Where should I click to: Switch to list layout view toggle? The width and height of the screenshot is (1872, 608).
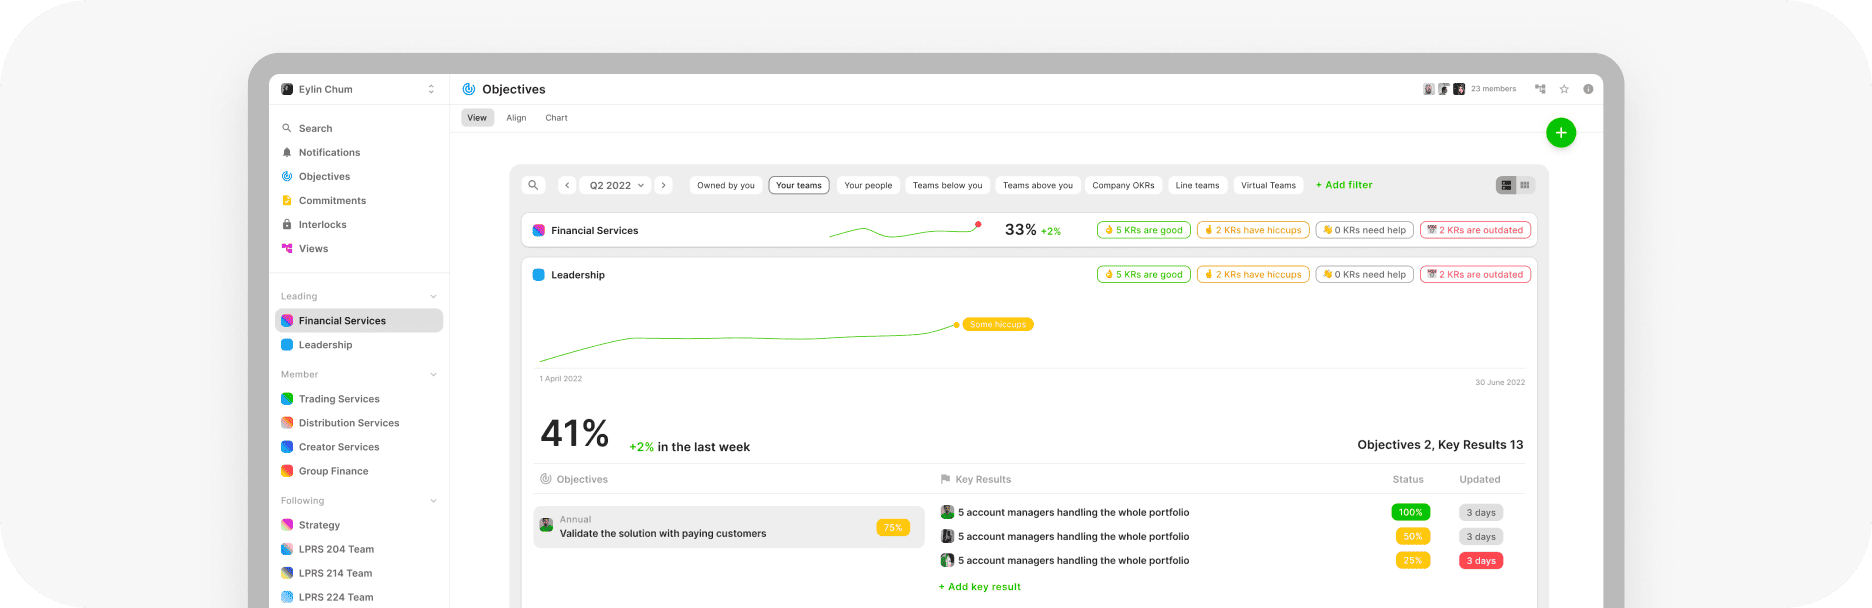(x=1505, y=185)
